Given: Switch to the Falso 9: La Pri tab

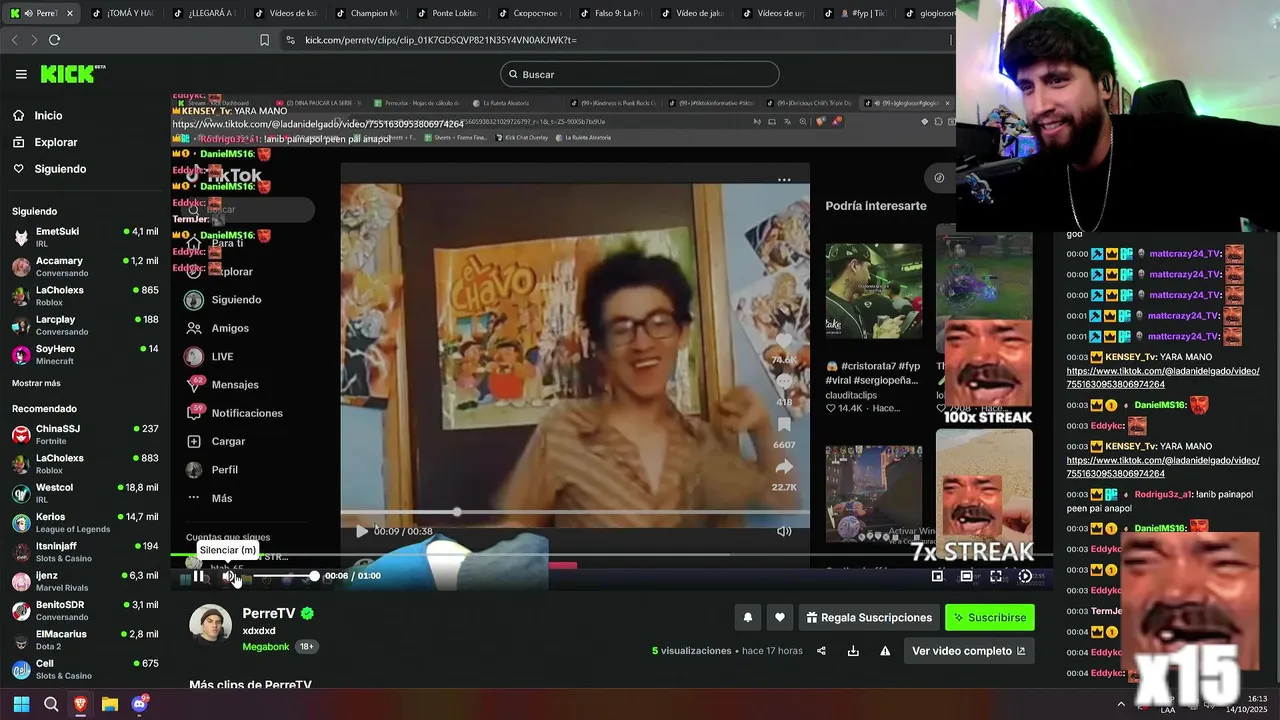Looking at the screenshot, I should click(610, 13).
